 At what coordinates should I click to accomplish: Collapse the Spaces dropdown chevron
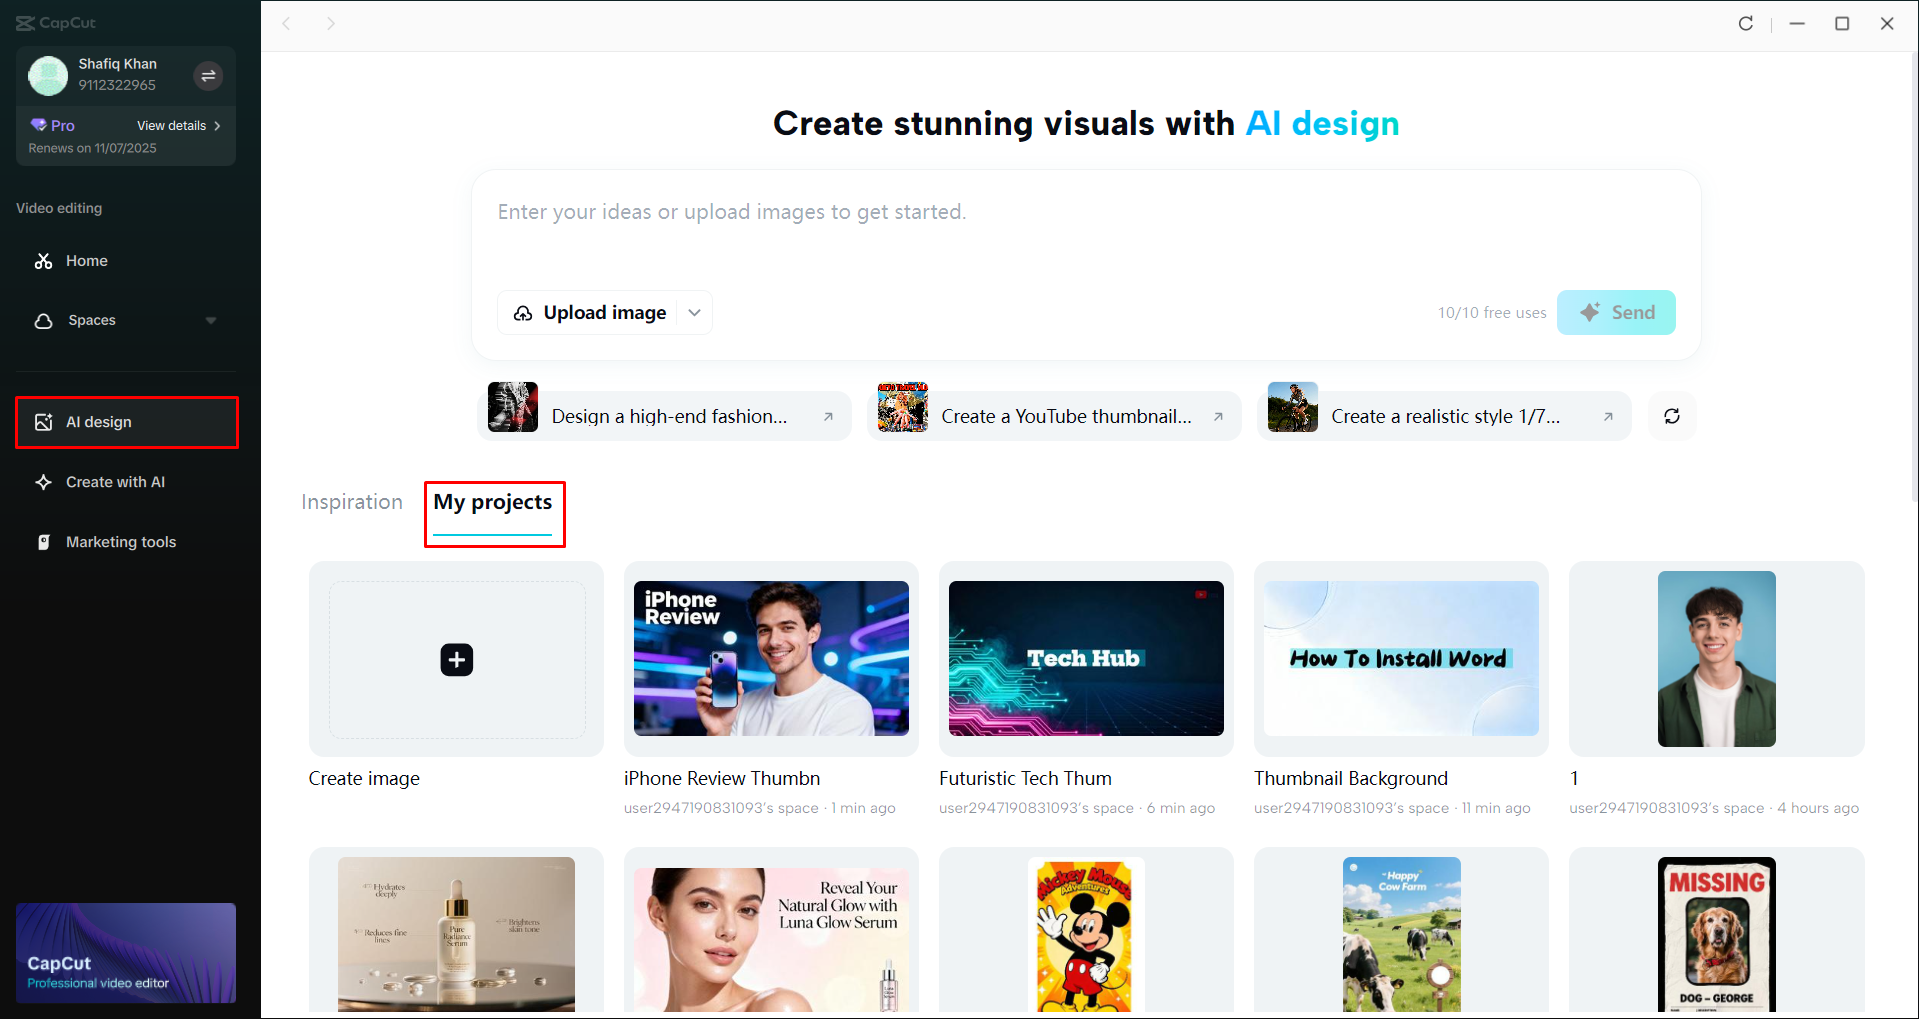click(211, 320)
